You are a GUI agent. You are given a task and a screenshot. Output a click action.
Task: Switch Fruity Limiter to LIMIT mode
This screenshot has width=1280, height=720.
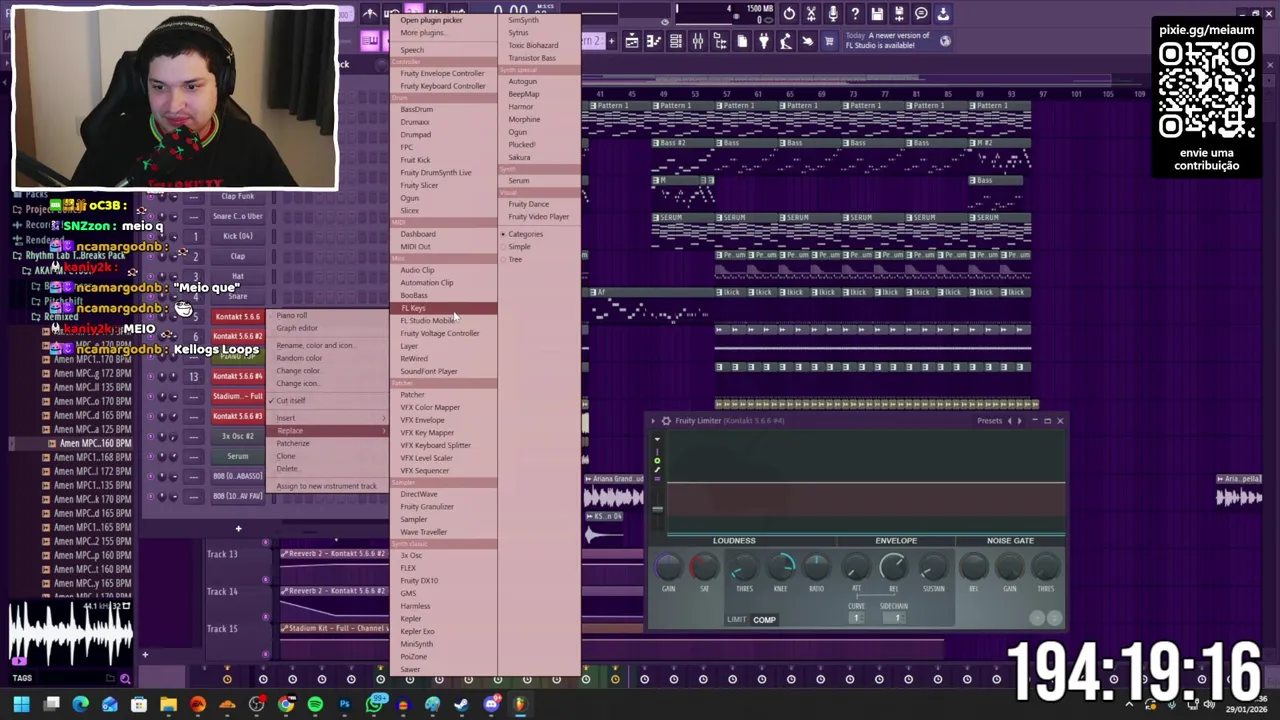point(736,620)
